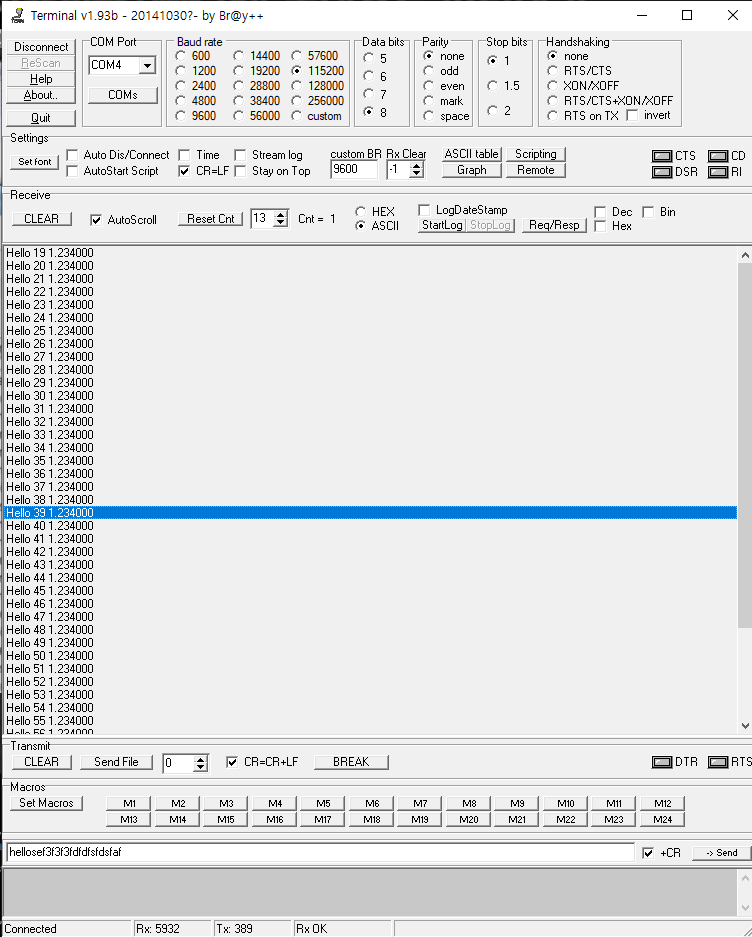The height and width of the screenshot is (937, 752).
Task: Toggle the DTR indicator
Action: coord(661,762)
